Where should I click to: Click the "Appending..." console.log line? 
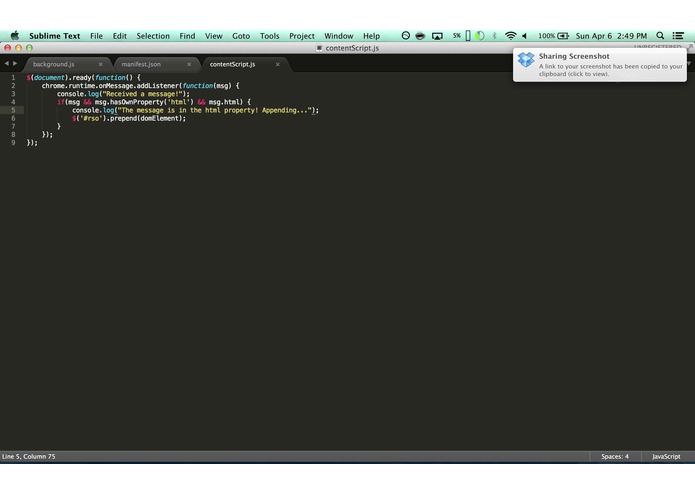195,110
